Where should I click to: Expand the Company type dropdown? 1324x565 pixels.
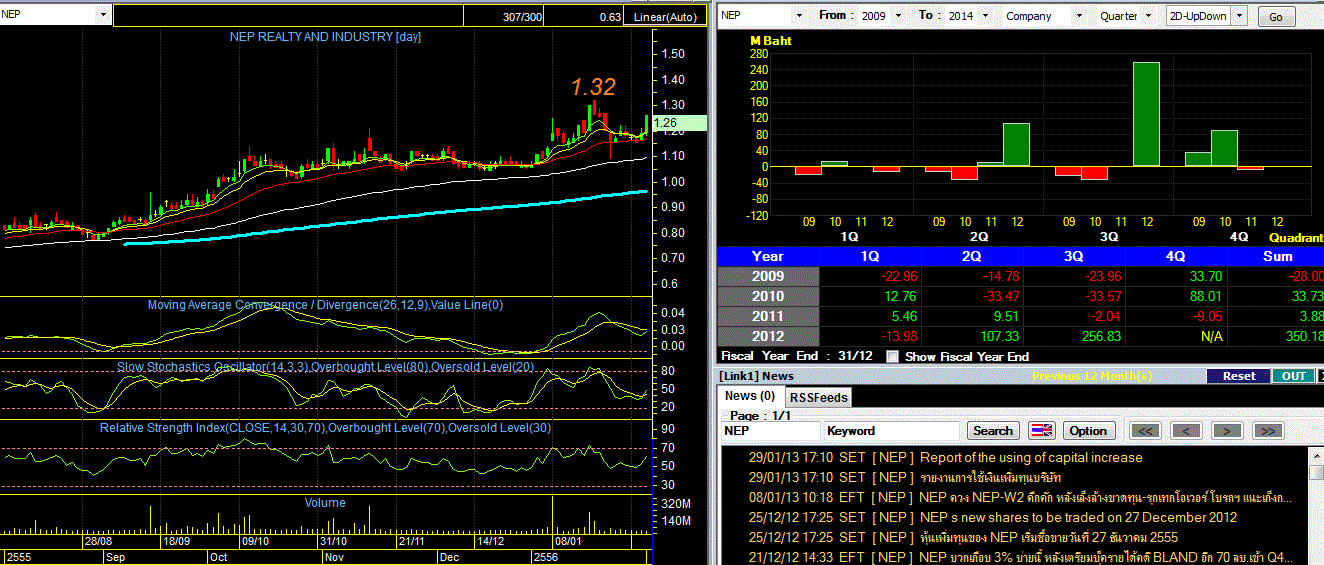click(x=1078, y=16)
